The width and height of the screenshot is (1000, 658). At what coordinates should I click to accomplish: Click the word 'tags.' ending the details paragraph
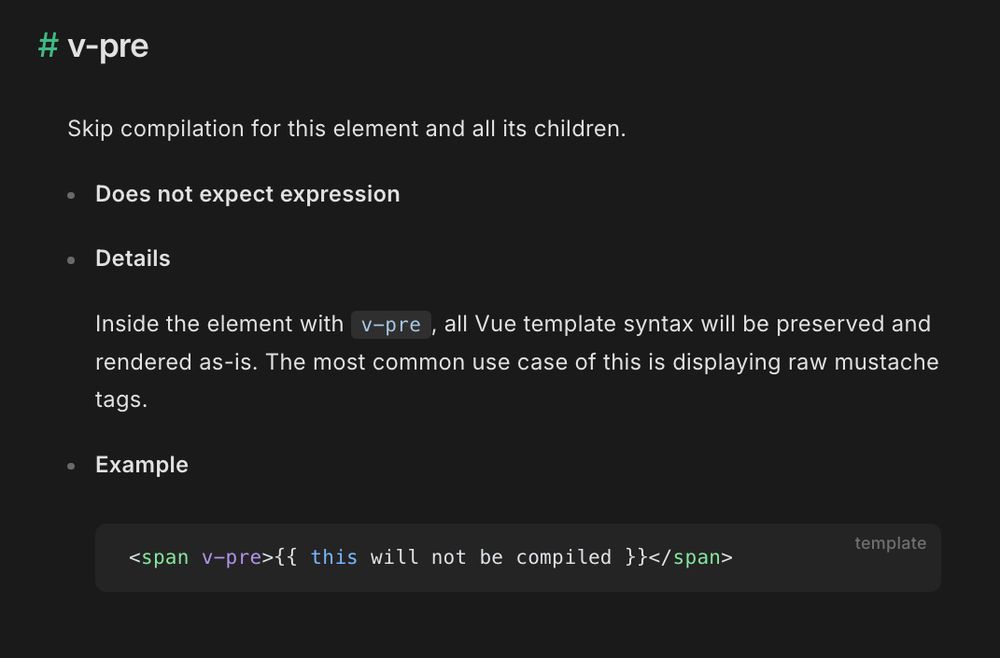tap(121, 400)
